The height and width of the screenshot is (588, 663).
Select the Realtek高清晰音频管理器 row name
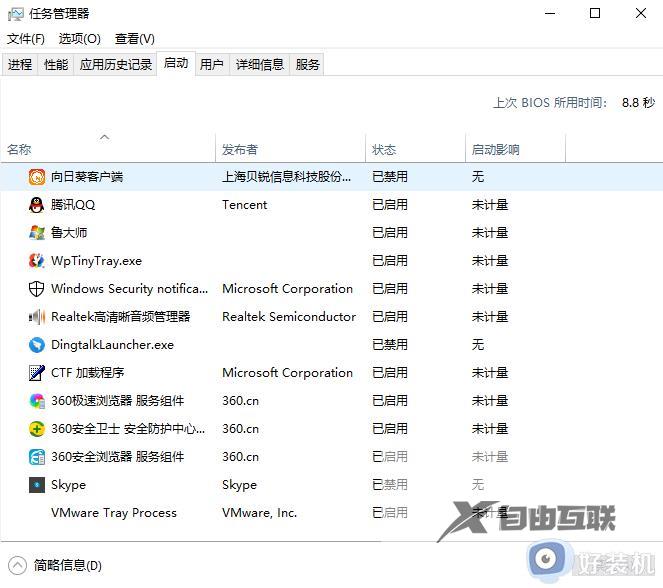(121, 317)
